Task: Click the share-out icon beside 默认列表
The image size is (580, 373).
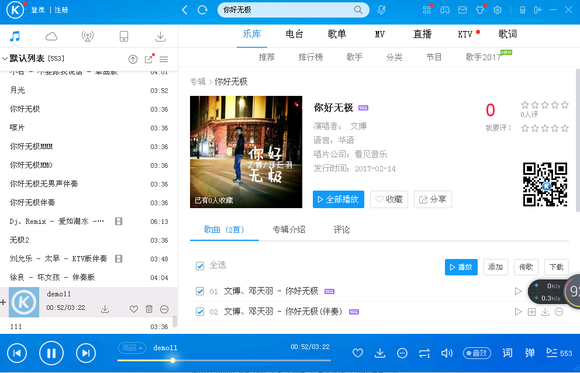Action: click(x=149, y=59)
